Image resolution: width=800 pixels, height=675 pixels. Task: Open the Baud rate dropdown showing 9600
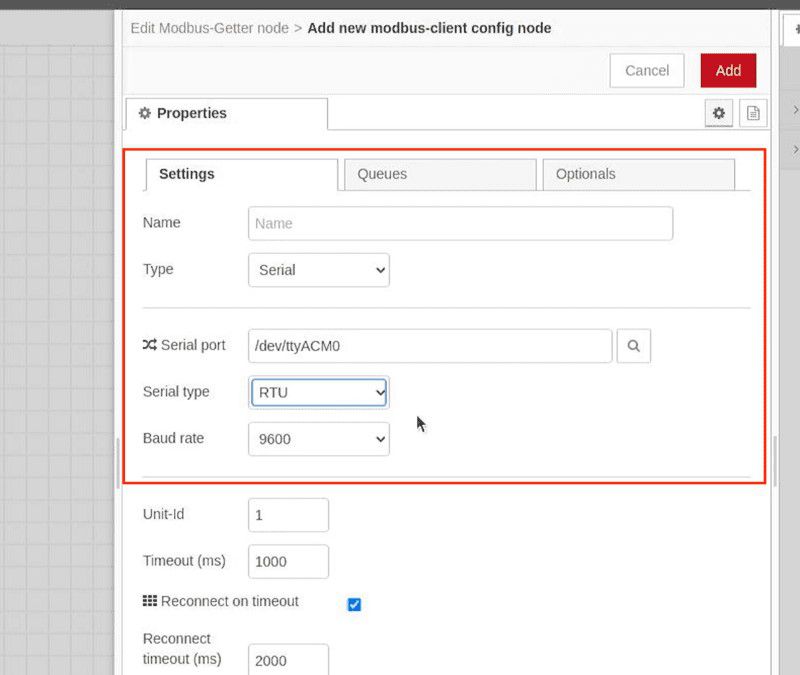coord(318,439)
